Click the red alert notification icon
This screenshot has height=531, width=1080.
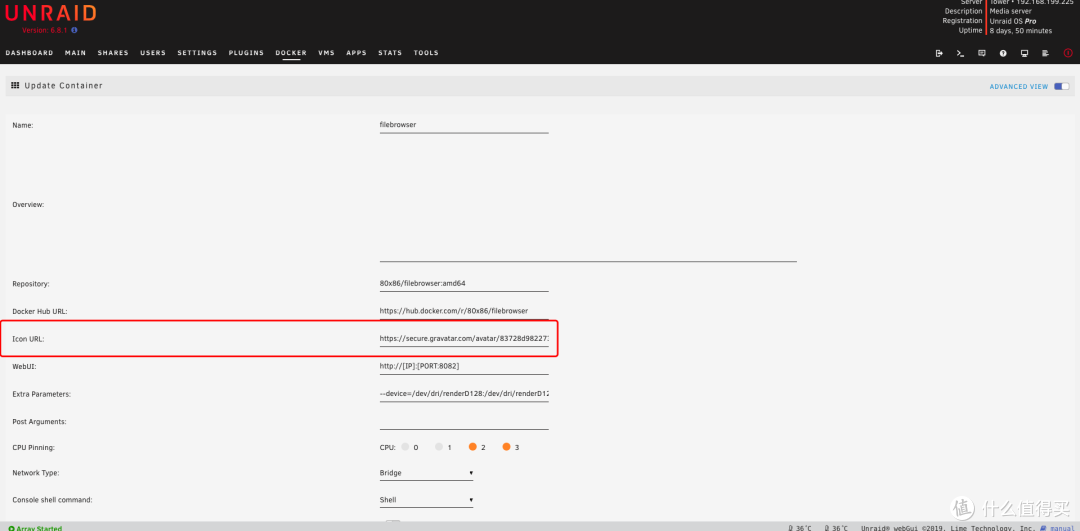1067,53
